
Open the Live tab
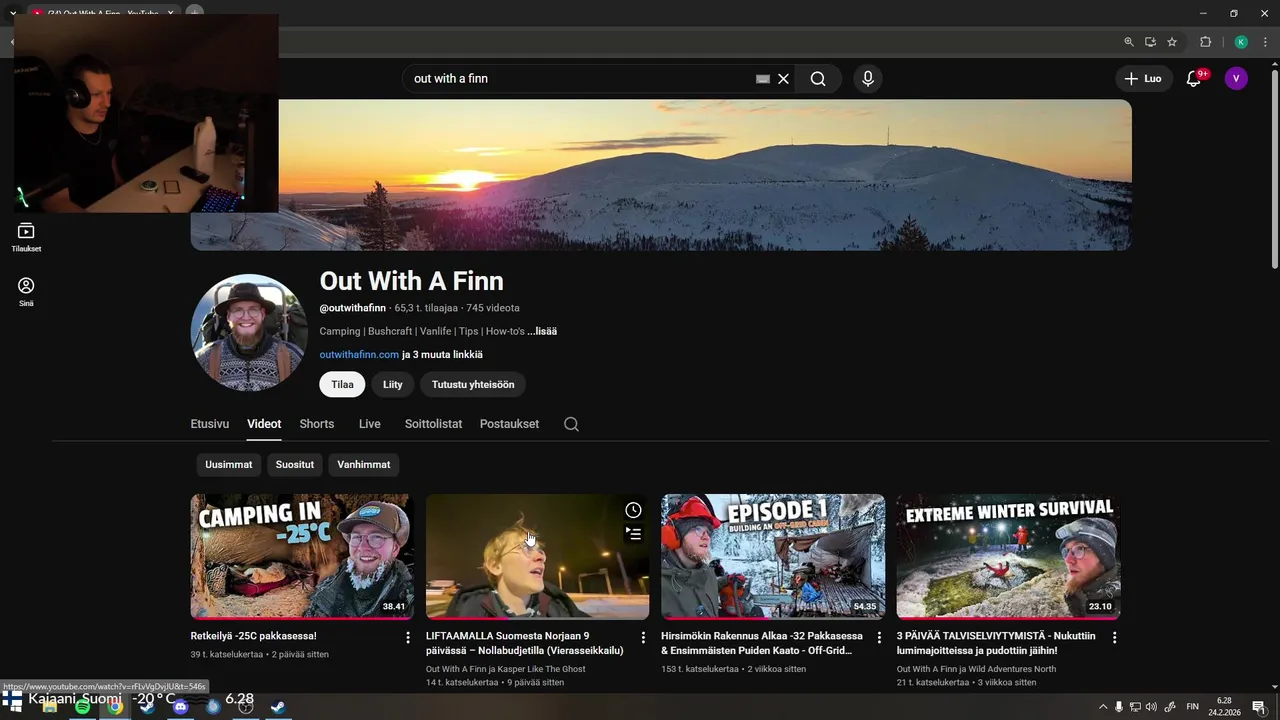click(370, 424)
